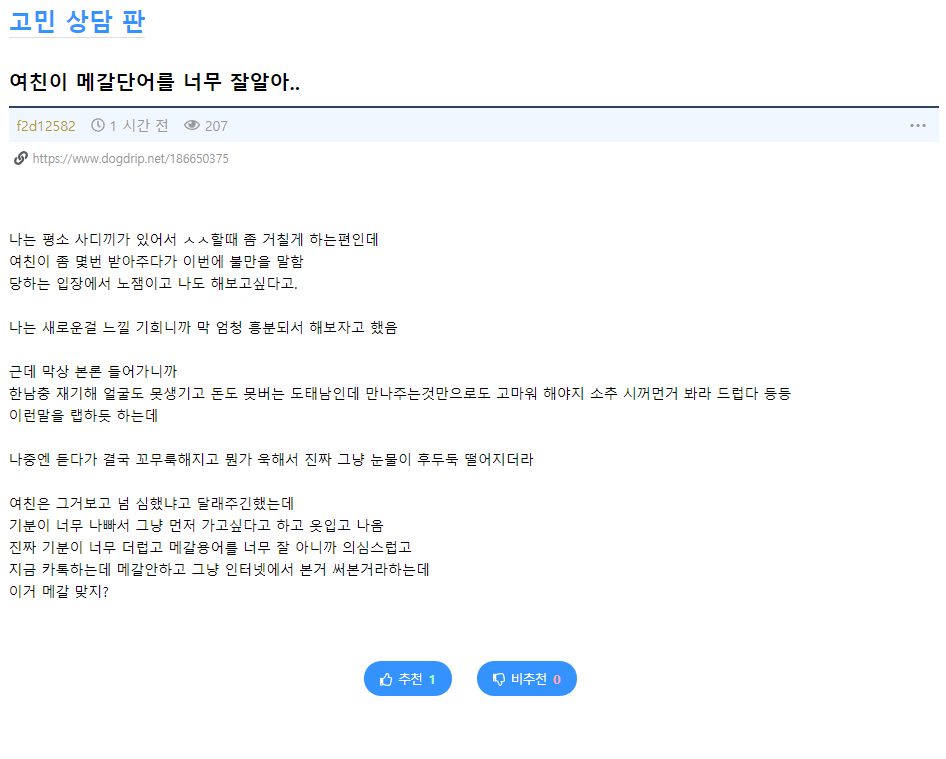The image size is (946, 759).
Task: Click the line starting 근데 막상 본론
Action: coord(93,372)
